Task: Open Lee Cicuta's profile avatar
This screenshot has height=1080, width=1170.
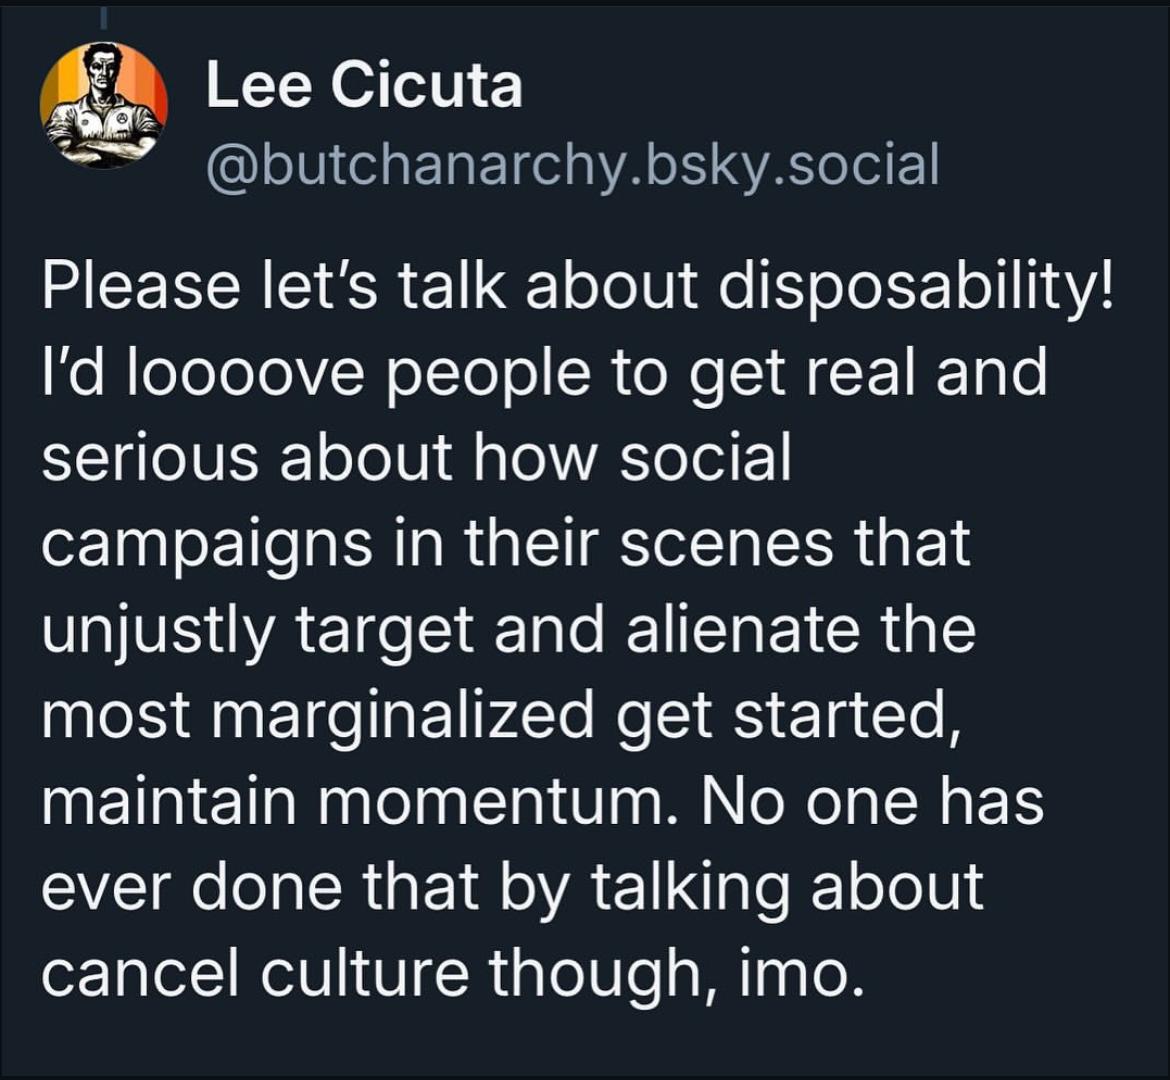Action: coord(103,105)
